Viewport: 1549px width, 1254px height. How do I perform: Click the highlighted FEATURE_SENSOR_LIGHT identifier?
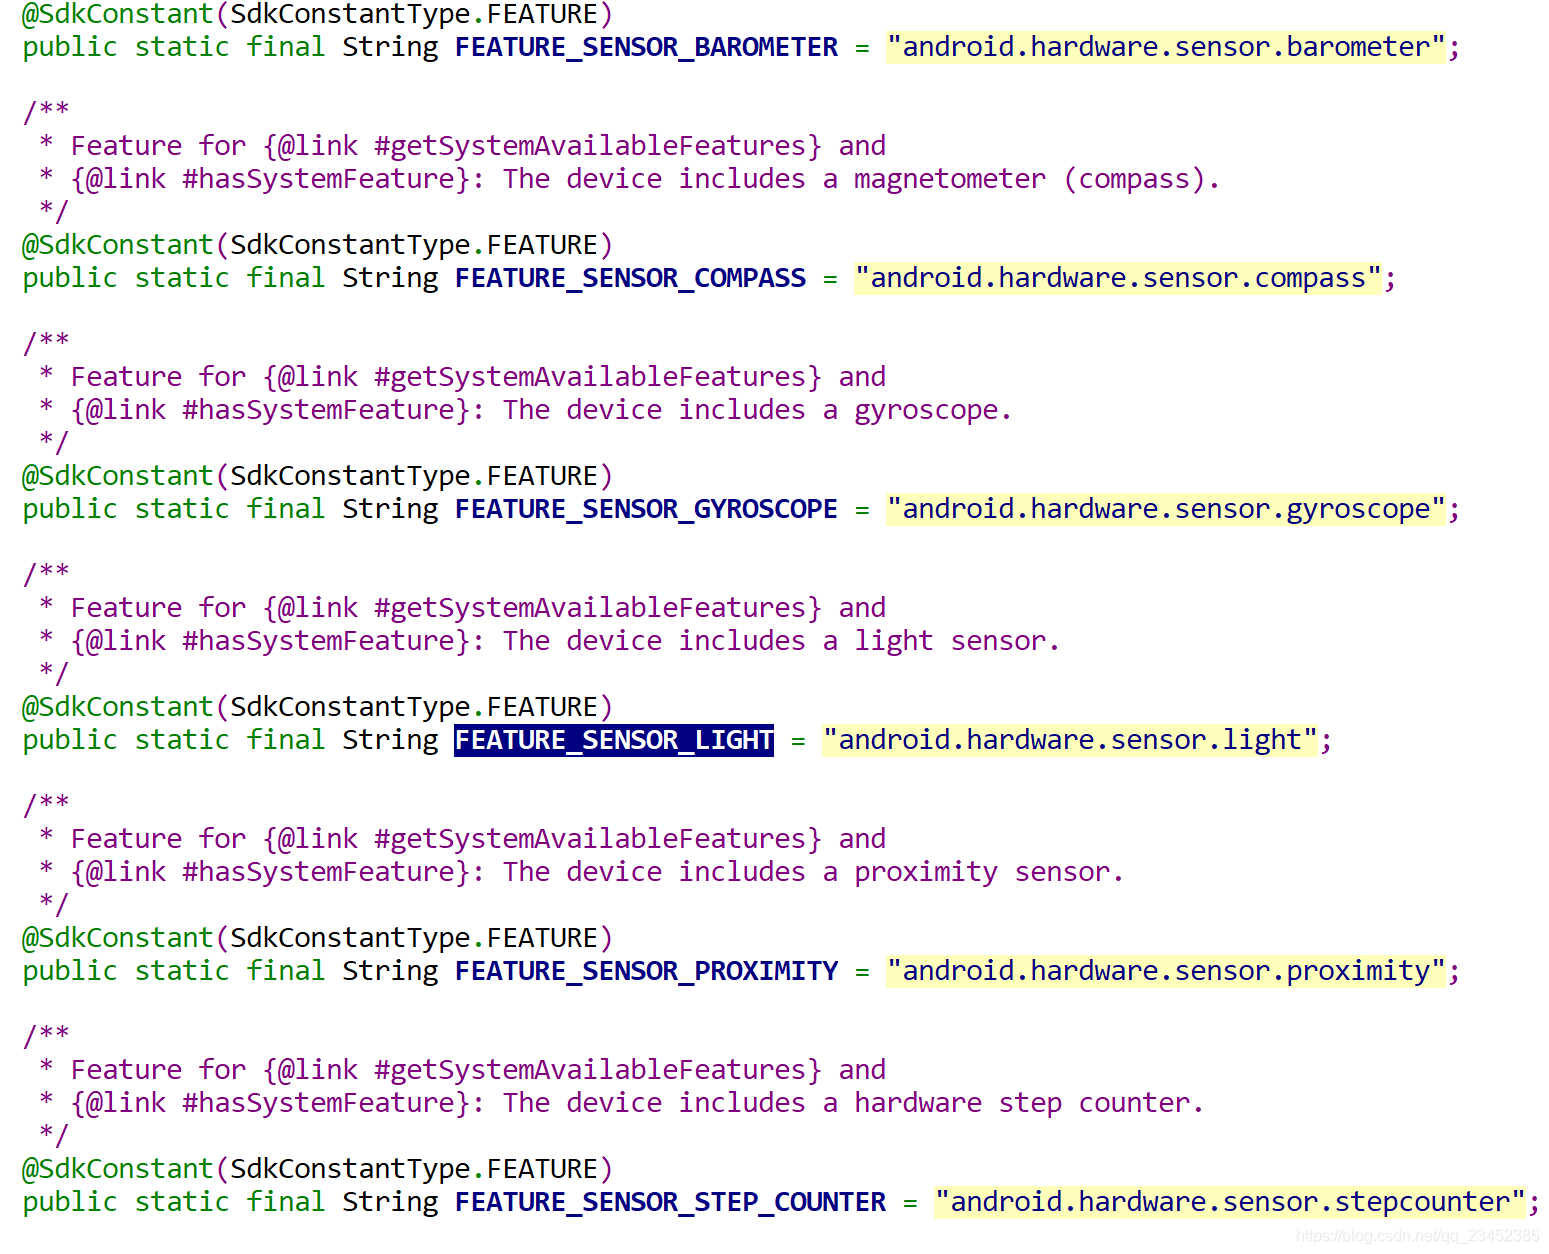[614, 740]
